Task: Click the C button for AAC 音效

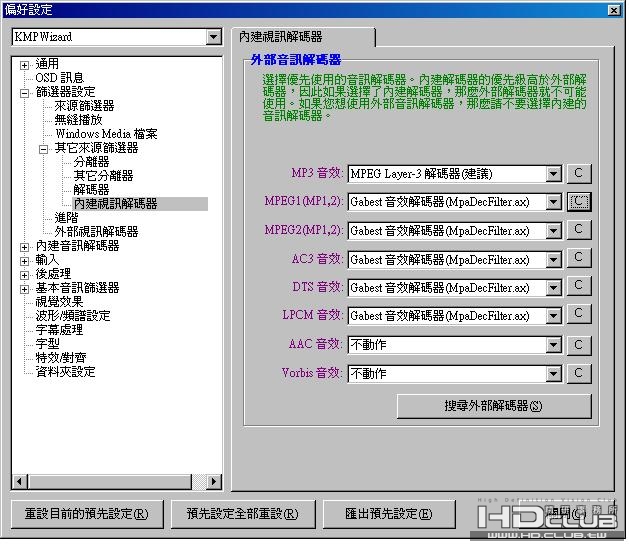Action: pyautogui.click(x=579, y=345)
